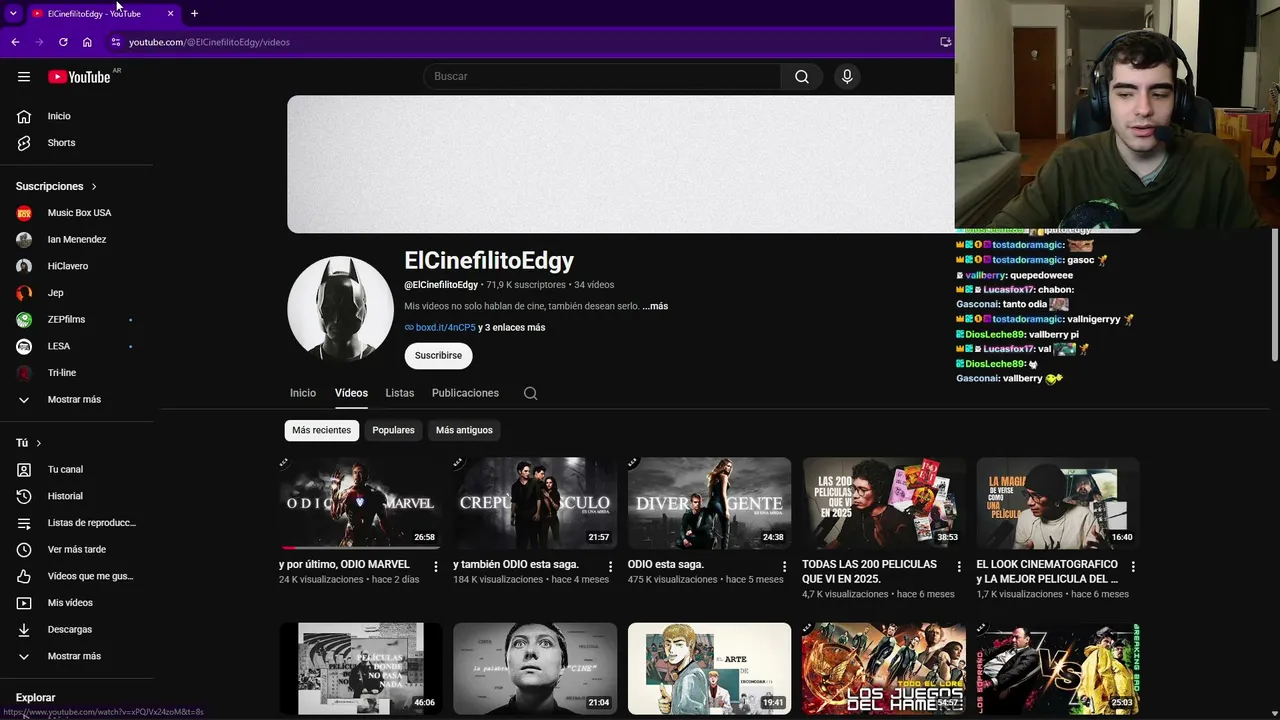Open the Music Box USA subscription

click(77, 213)
